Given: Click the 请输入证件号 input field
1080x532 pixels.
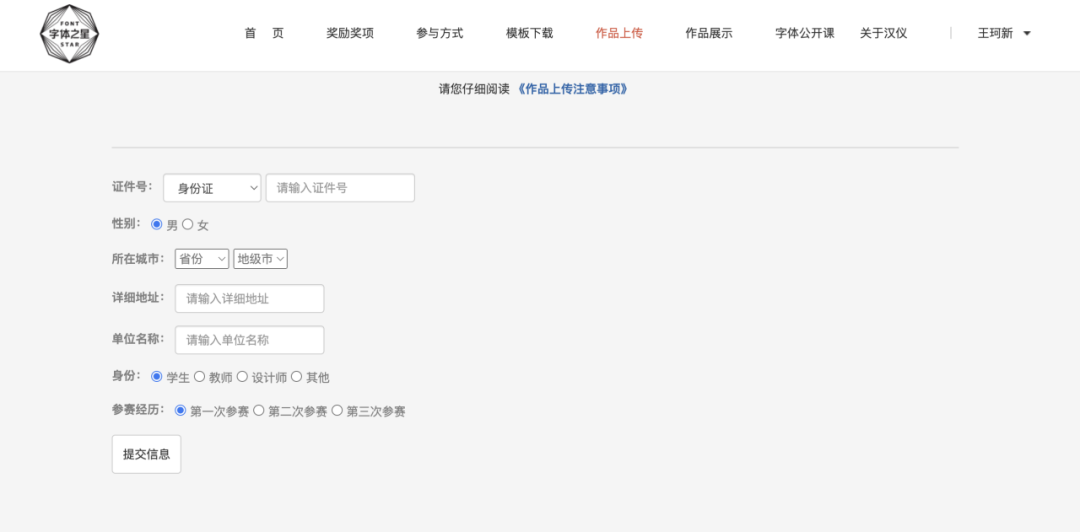Looking at the screenshot, I should pyautogui.click(x=340, y=188).
